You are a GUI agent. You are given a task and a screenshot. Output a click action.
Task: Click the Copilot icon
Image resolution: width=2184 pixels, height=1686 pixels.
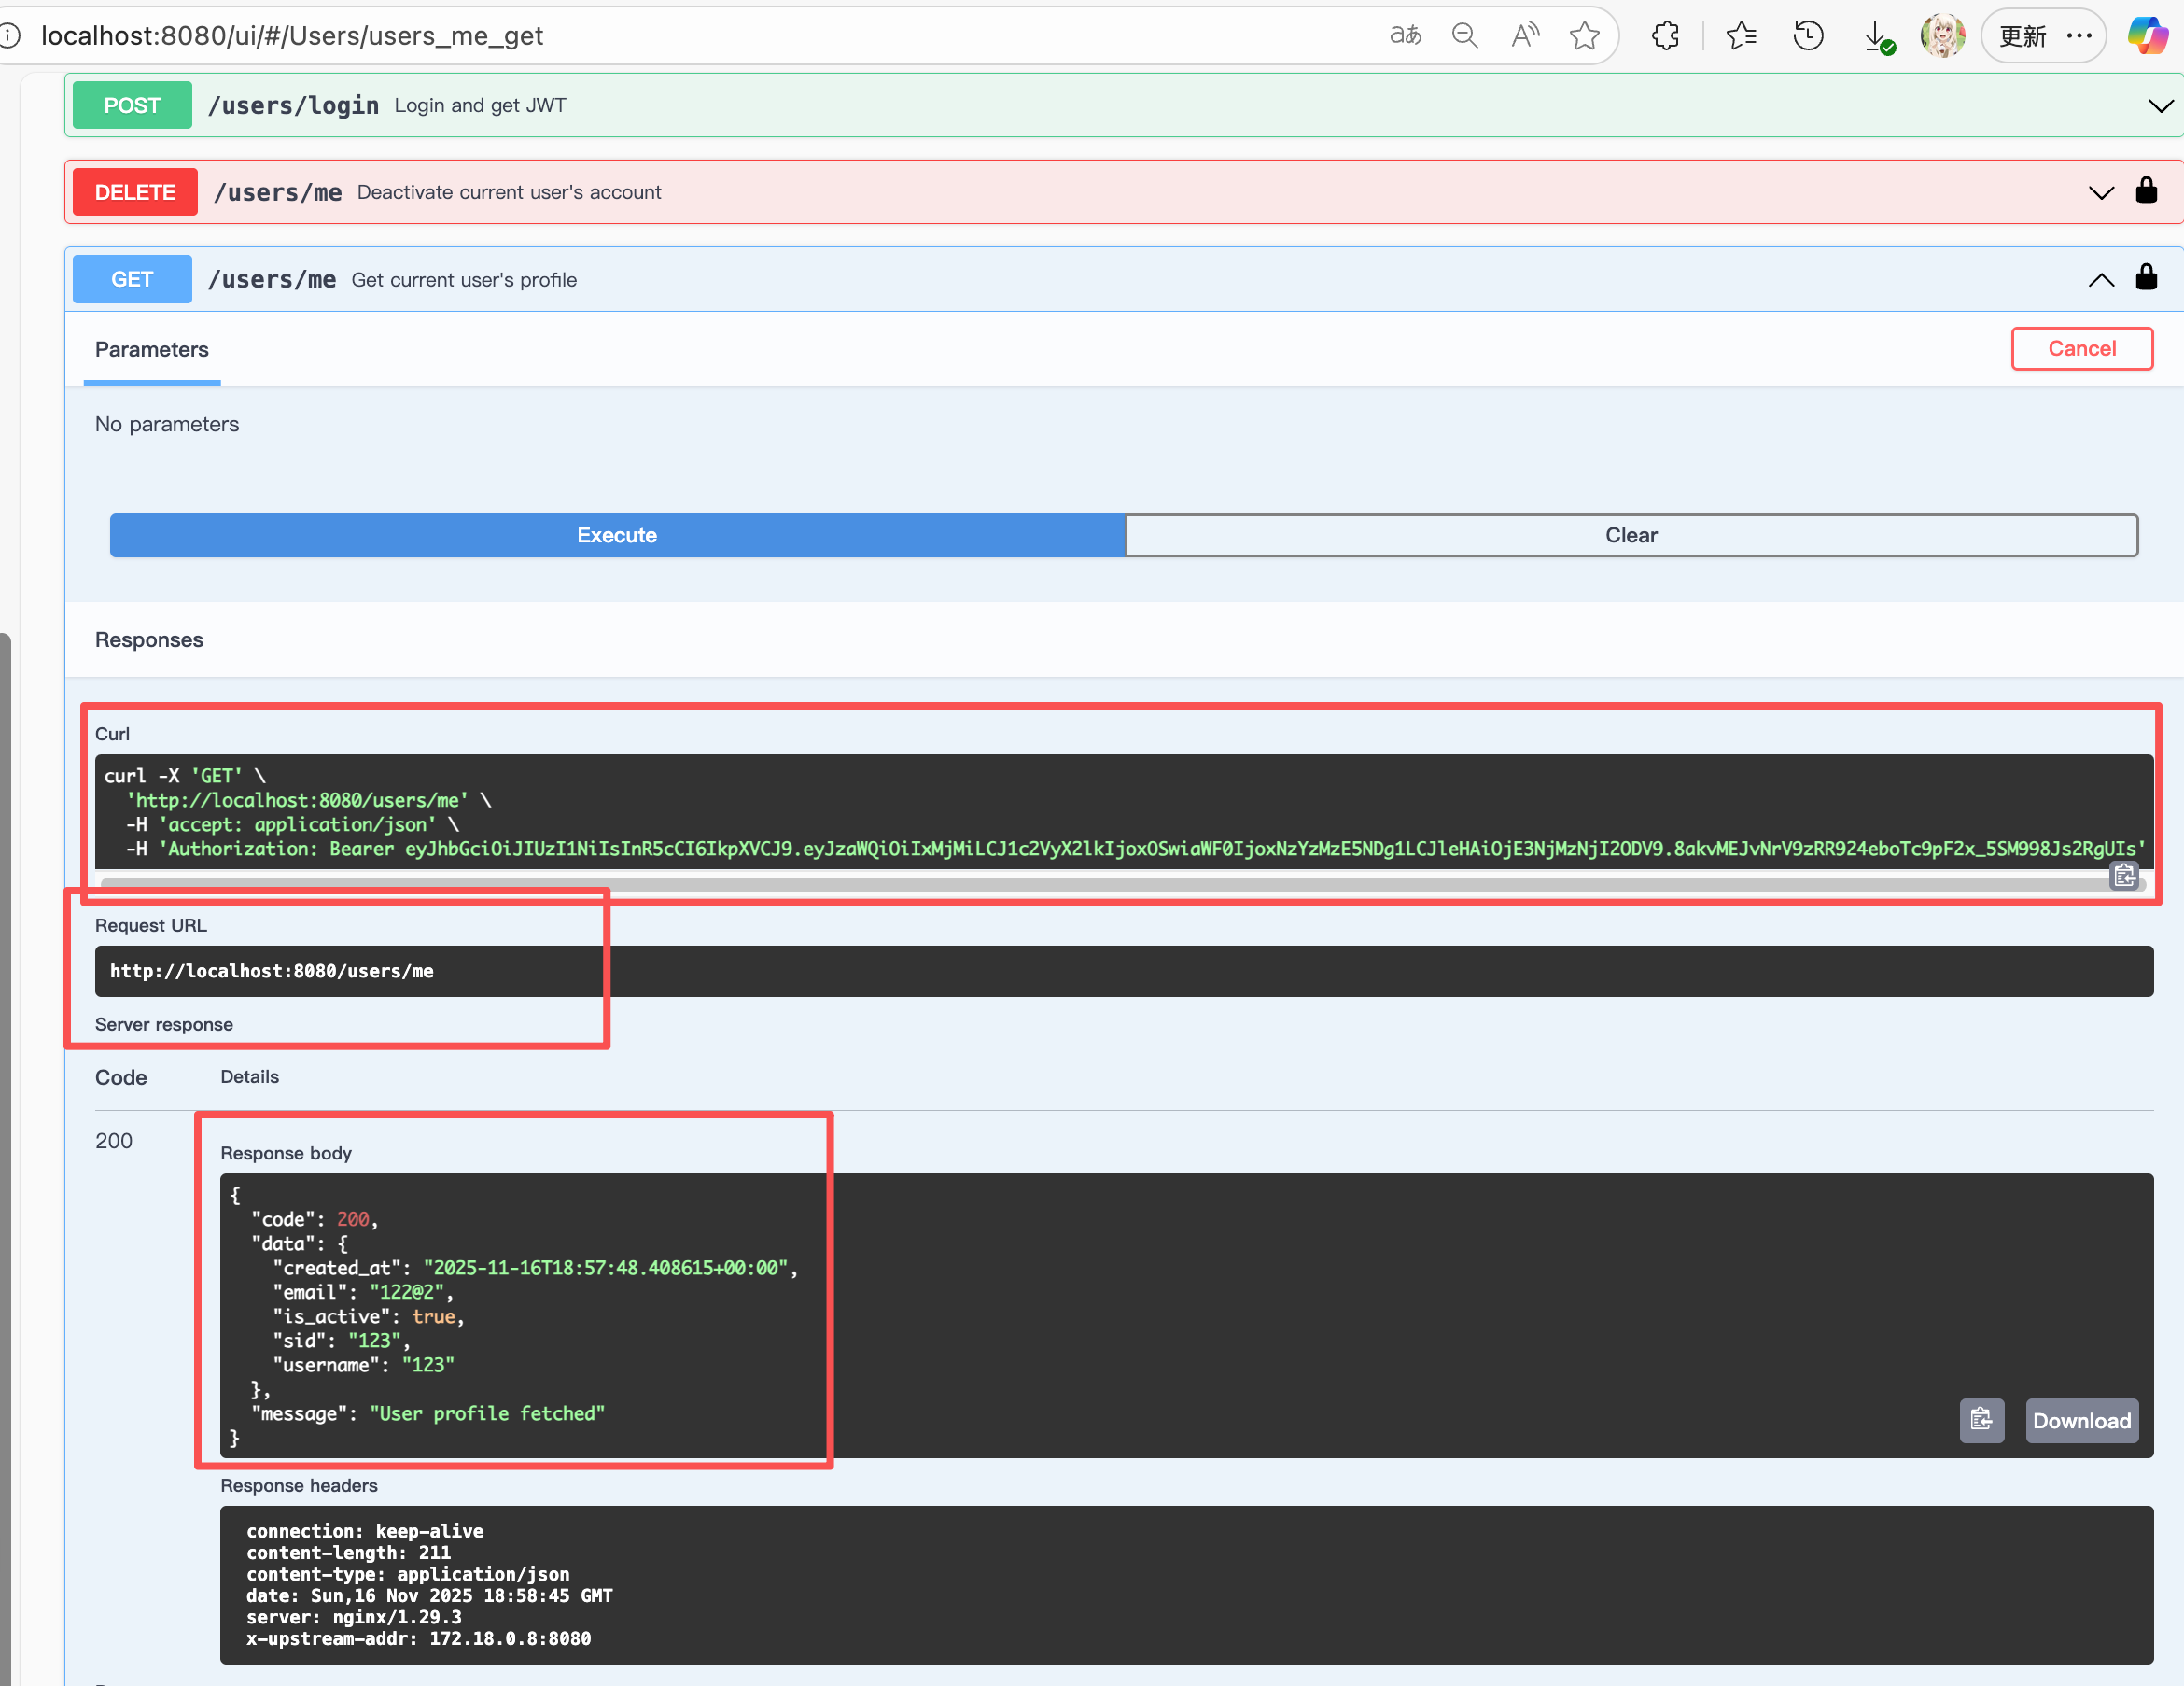tap(2147, 36)
